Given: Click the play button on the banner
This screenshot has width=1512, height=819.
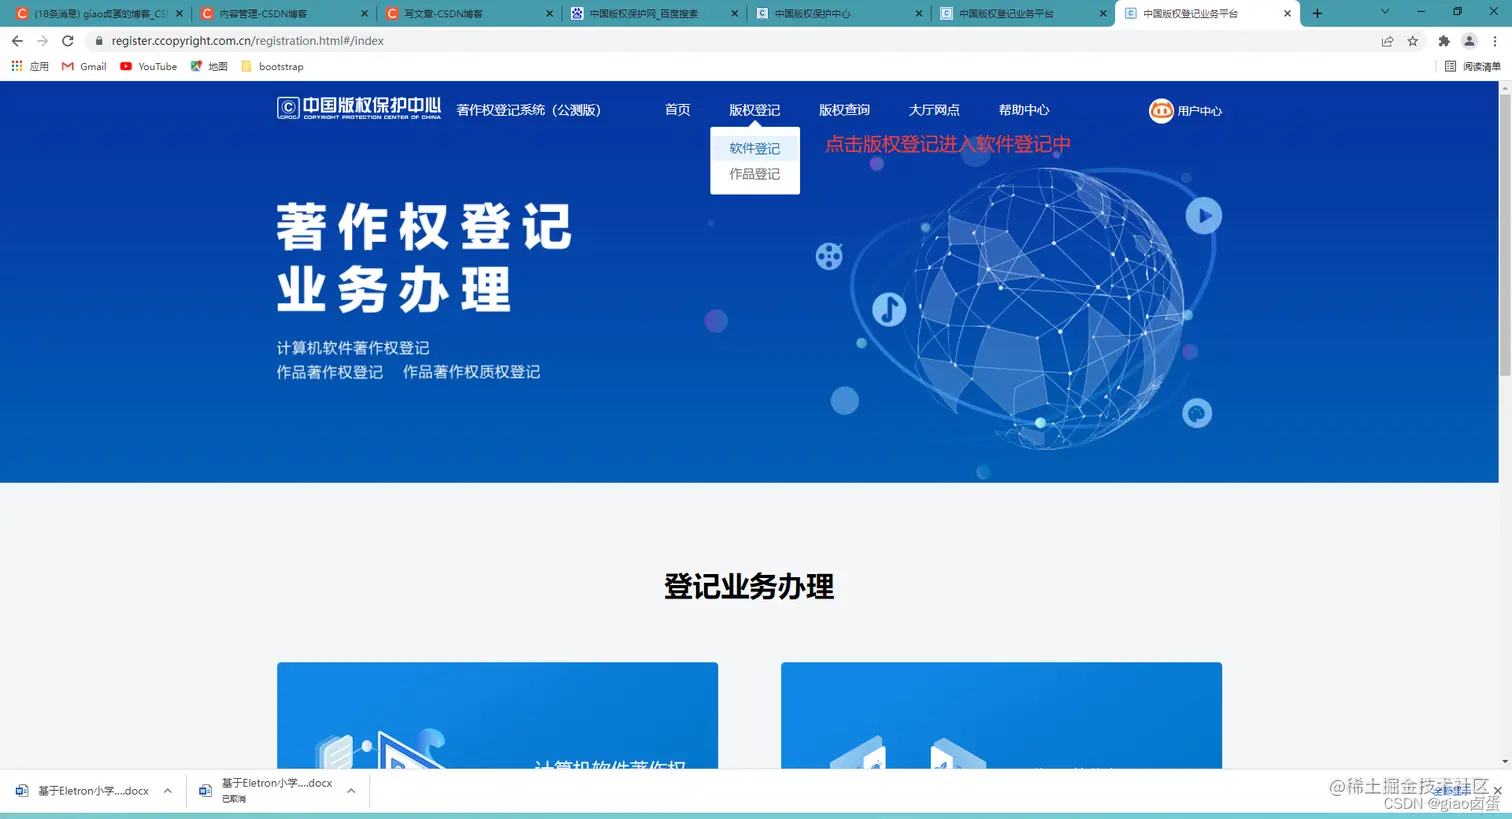Looking at the screenshot, I should pyautogui.click(x=1203, y=215).
